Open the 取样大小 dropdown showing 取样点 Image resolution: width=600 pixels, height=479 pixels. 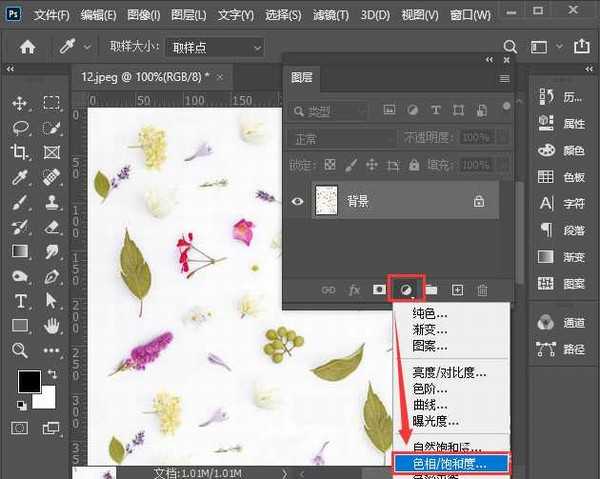tap(215, 47)
